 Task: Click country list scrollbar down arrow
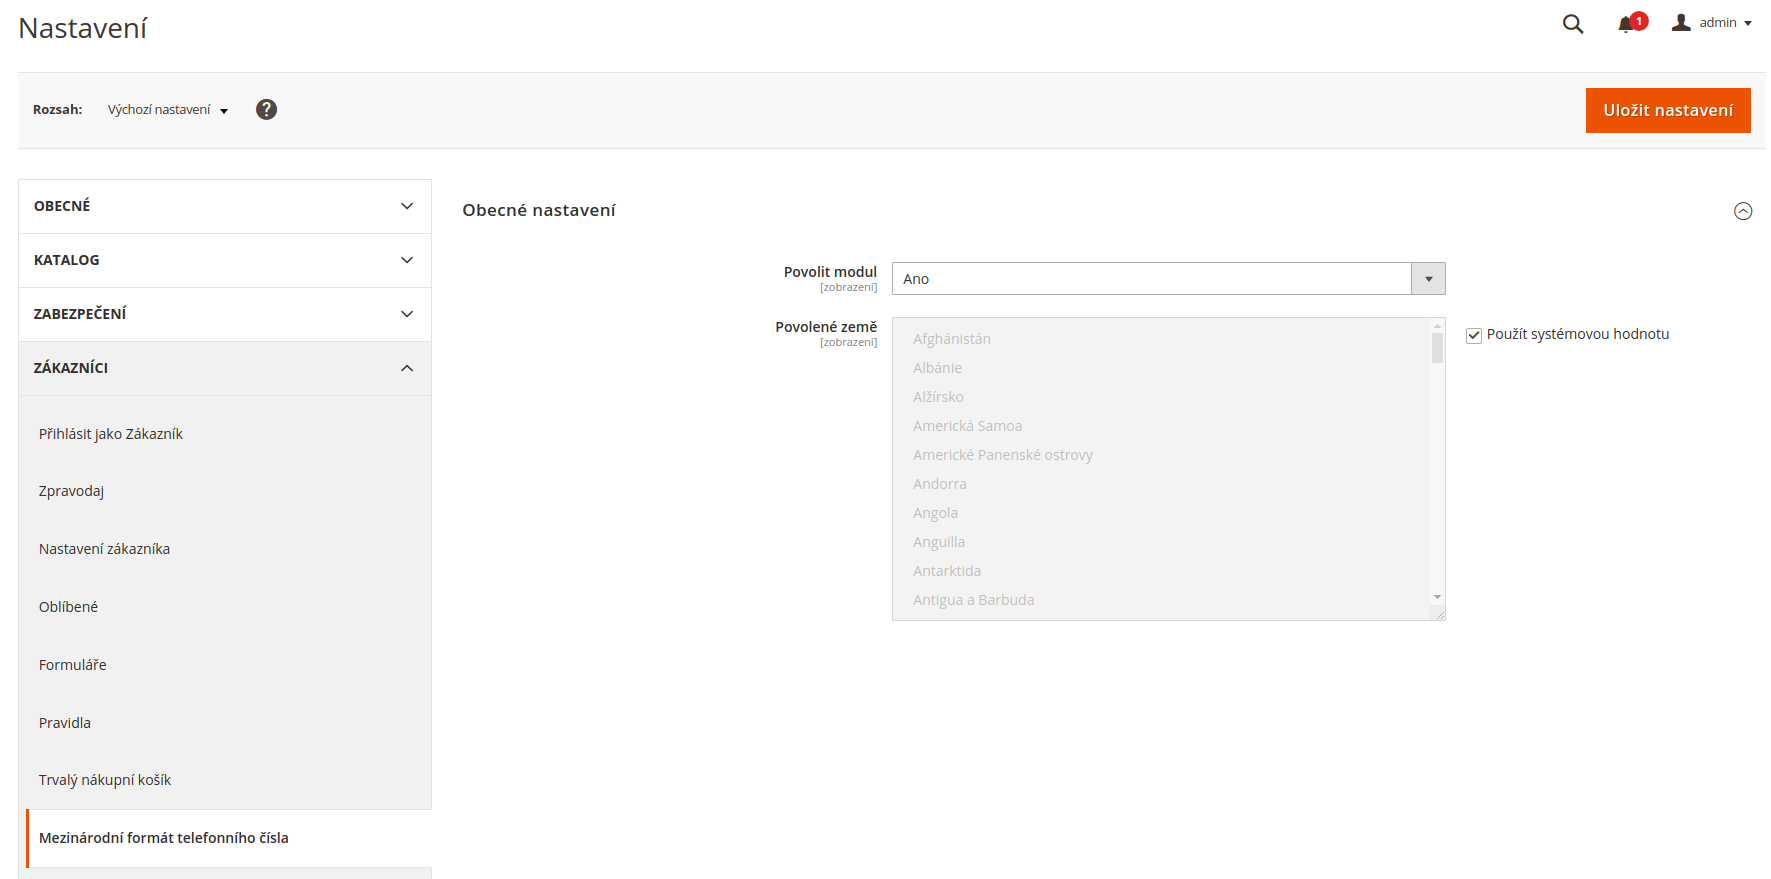click(1437, 597)
